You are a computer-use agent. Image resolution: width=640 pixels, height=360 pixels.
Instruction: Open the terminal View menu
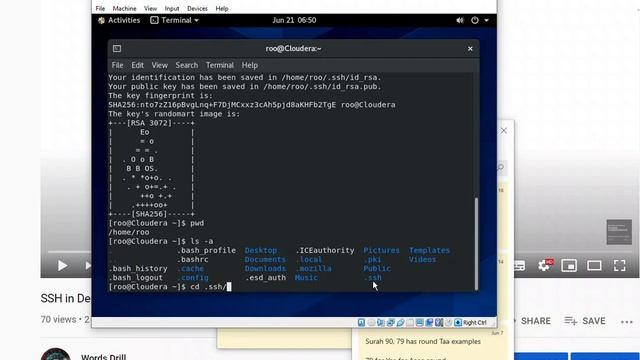[160, 65]
